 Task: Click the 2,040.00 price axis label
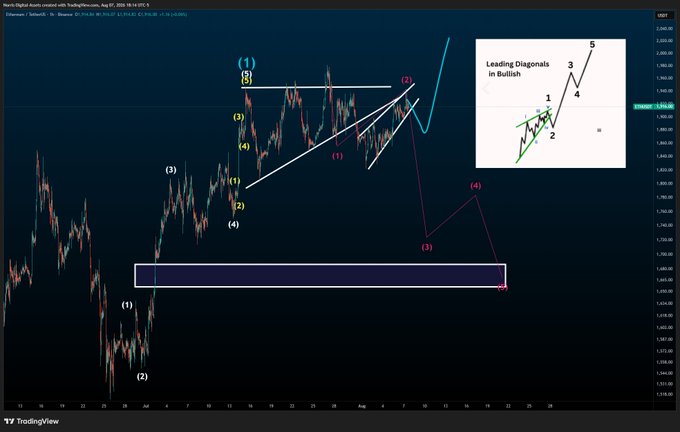click(664, 29)
